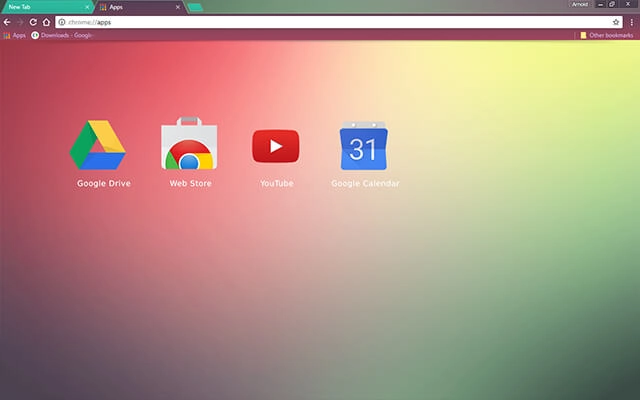Click the Web Store label text
This screenshot has width=640, height=400.
coord(191,183)
